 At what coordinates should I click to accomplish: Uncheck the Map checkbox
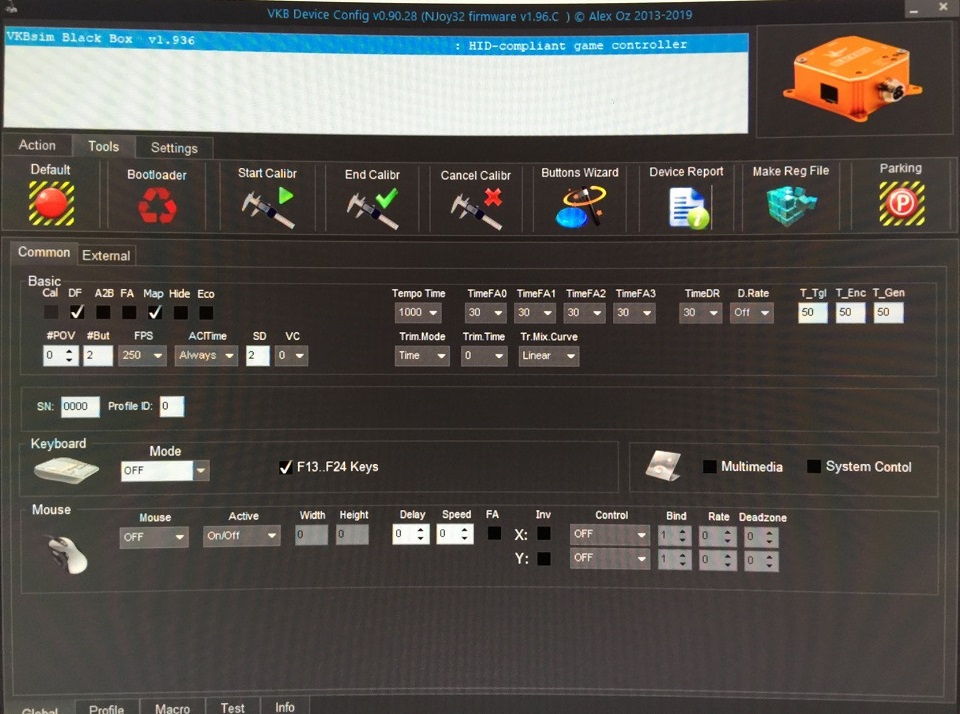pyautogui.click(x=155, y=312)
